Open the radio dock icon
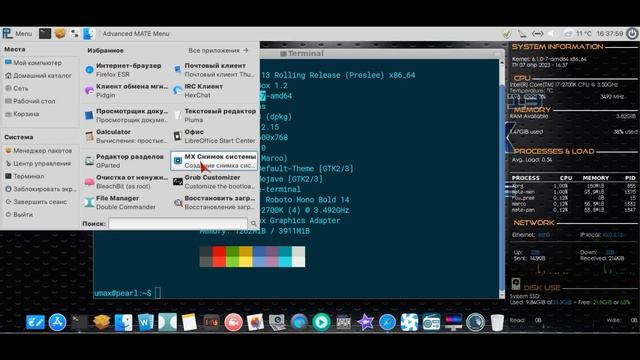 point(431,322)
